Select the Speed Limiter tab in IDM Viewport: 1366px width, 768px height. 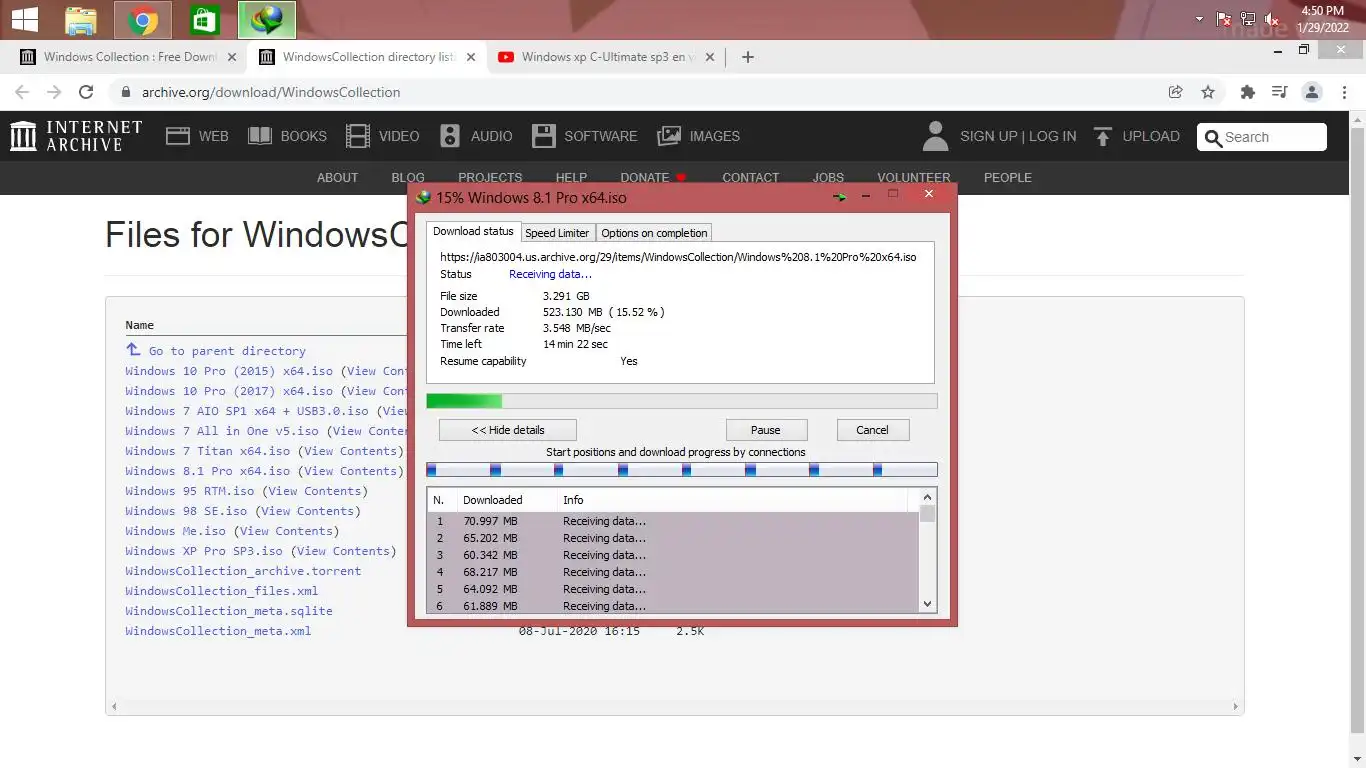[557, 233]
